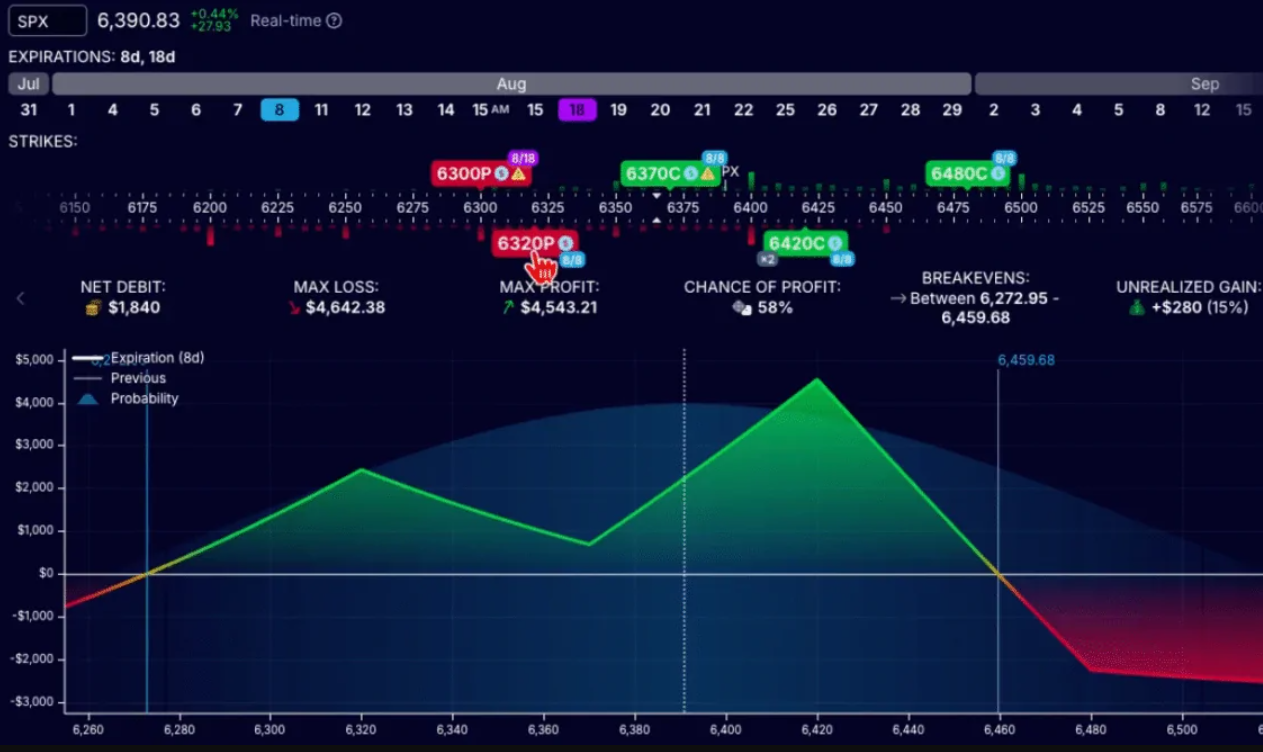Select the Sep month bar
Viewport: 1263px width, 752px height.
pyautogui.click(x=1204, y=84)
